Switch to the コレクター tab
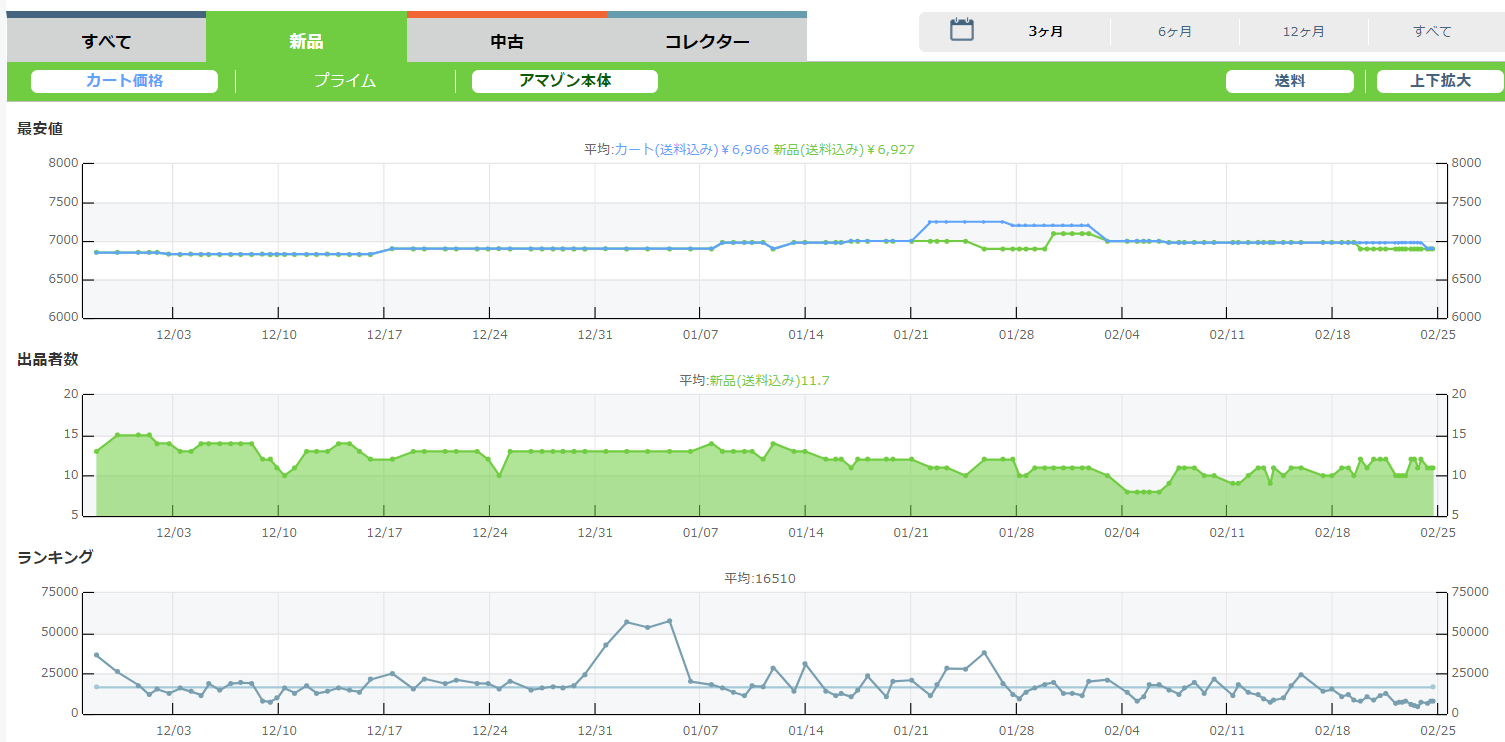 (x=707, y=41)
